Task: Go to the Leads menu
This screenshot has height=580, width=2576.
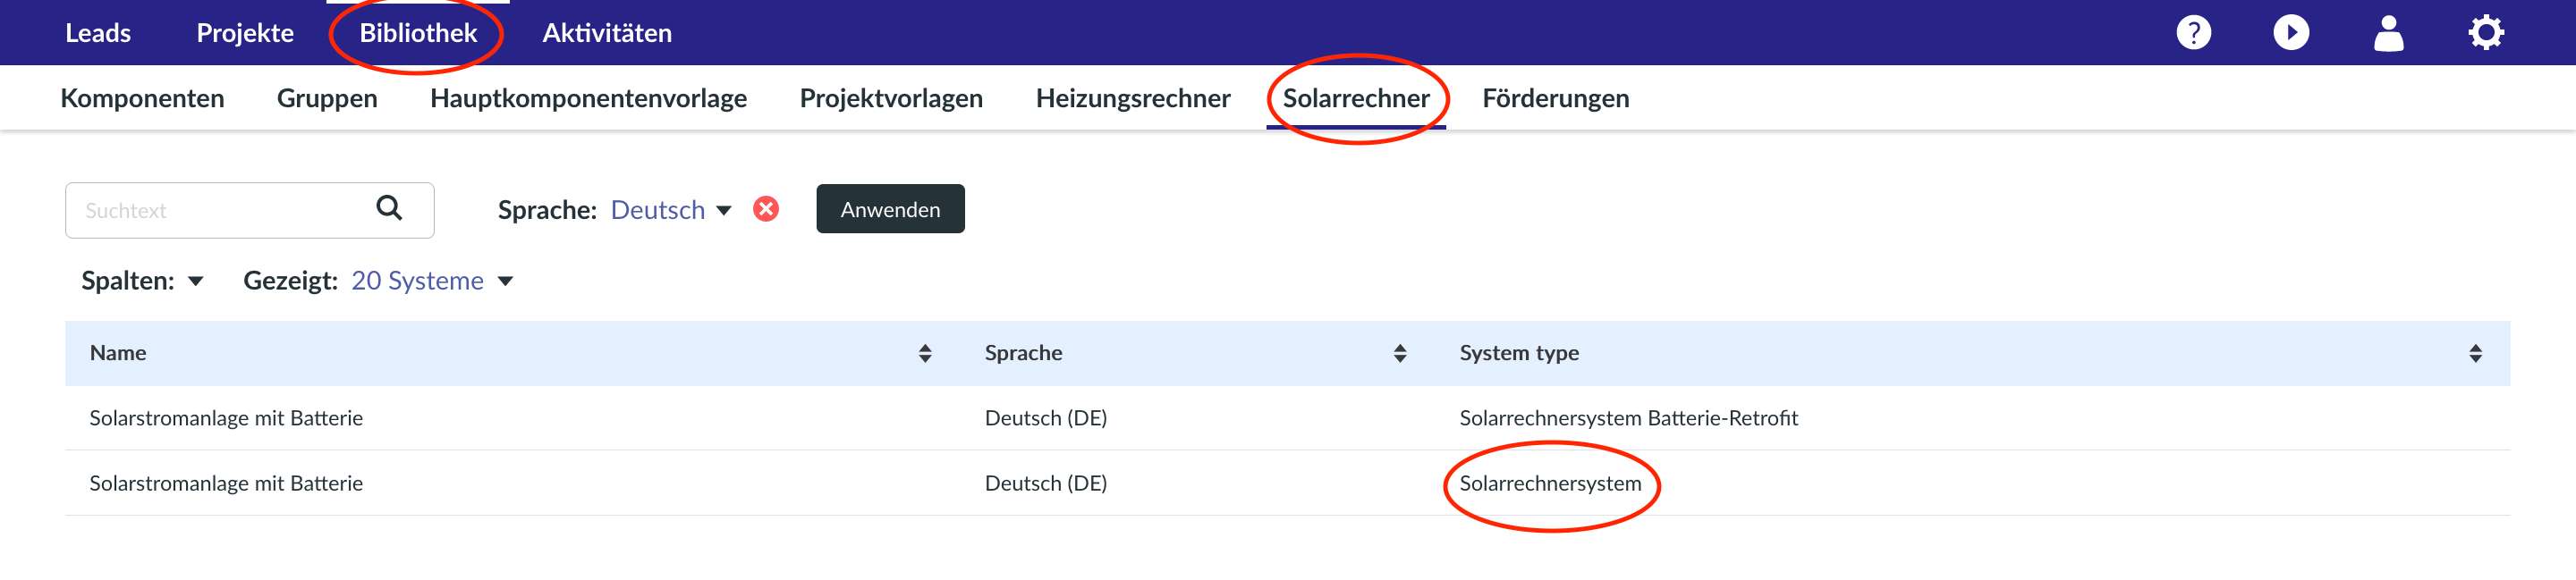Action: [98, 33]
